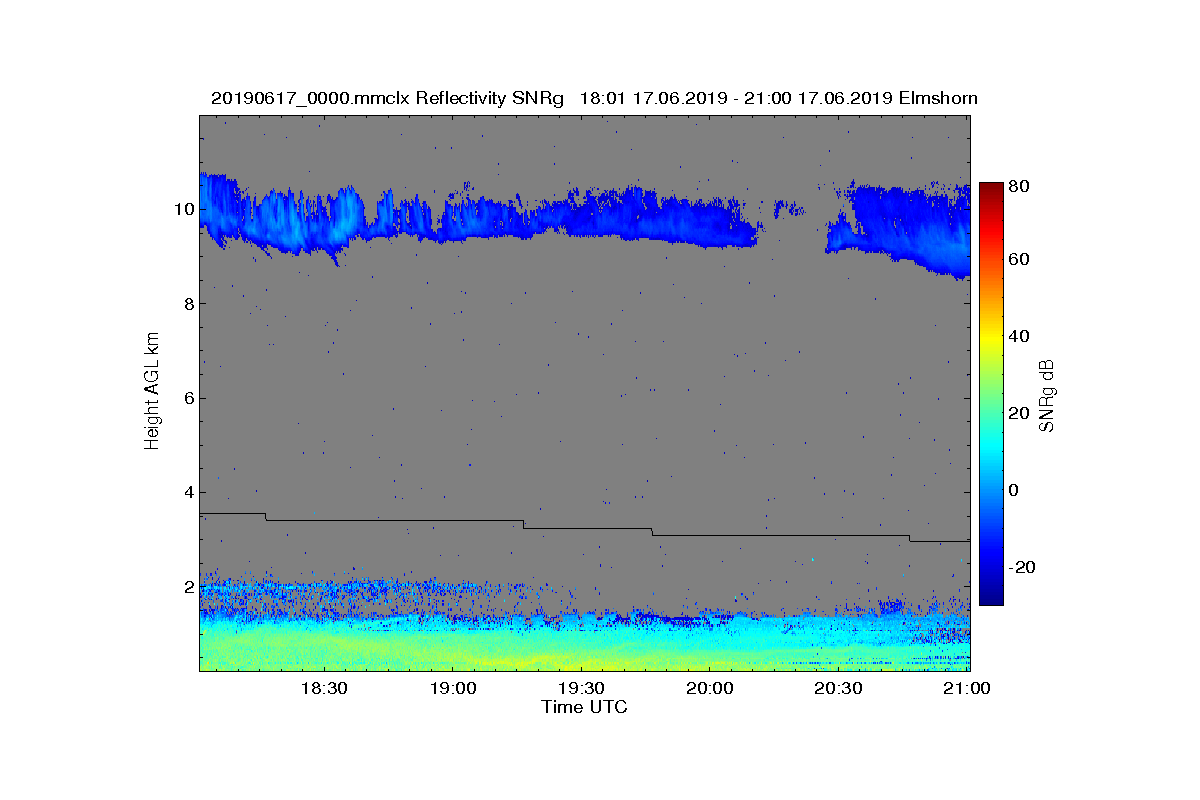Click the height tick label 2

click(x=189, y=586)
